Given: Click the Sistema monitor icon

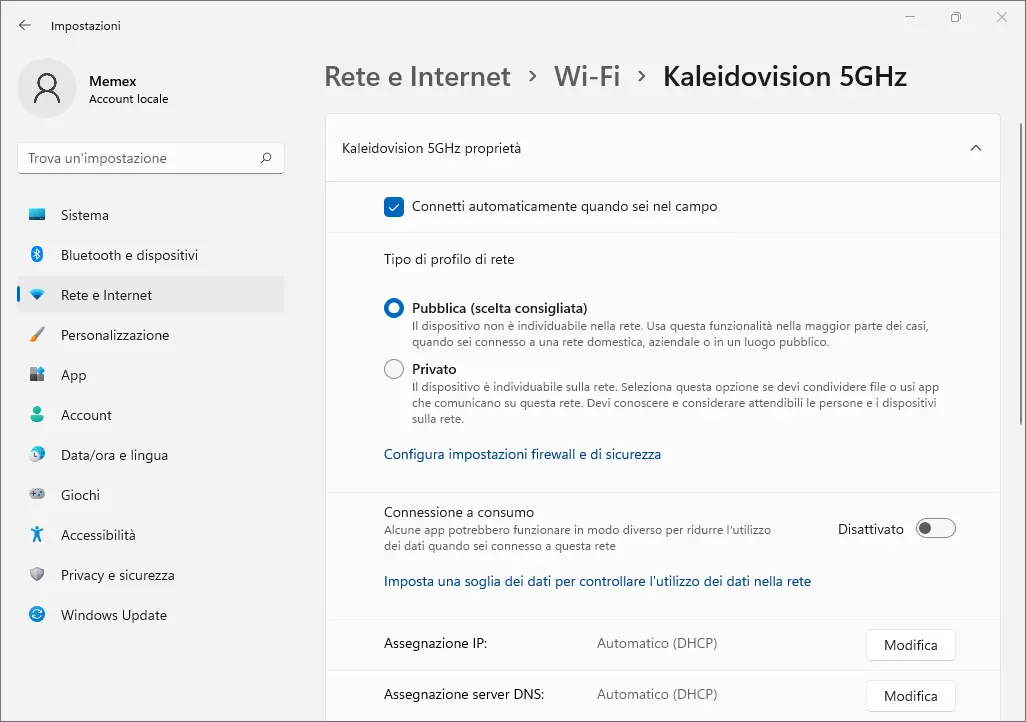Looking at the screenshot, I should point(37,215).
